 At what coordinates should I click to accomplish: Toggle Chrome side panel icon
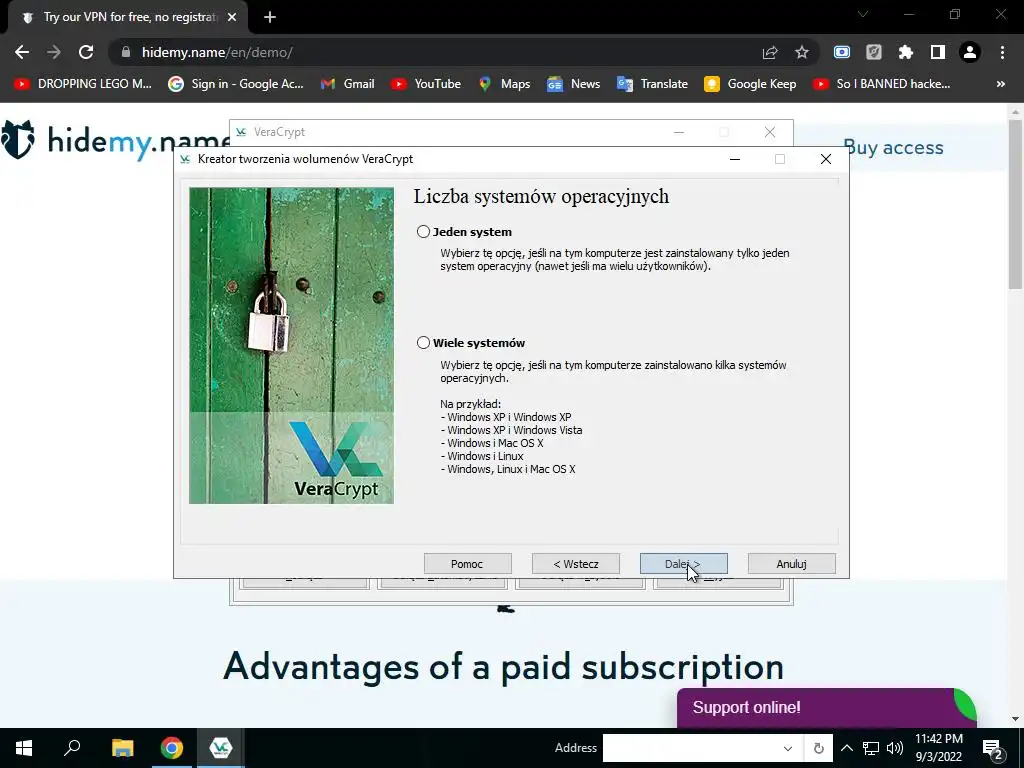pos(938,52)
